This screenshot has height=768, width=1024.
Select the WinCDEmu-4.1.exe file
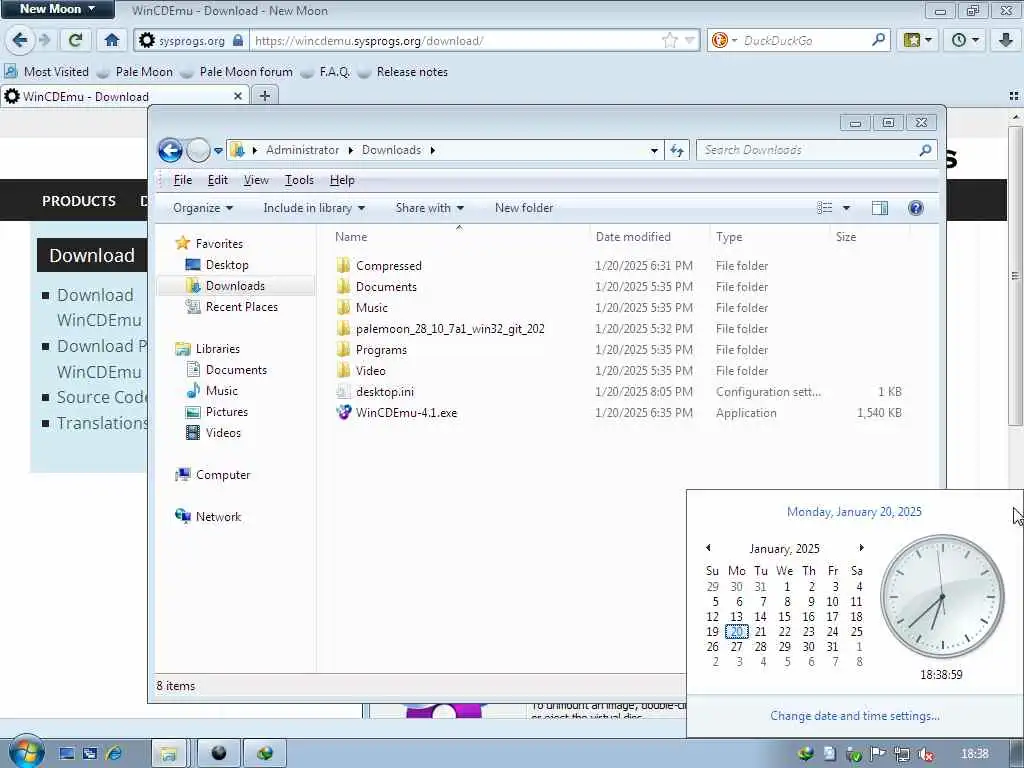click(406, 413)
